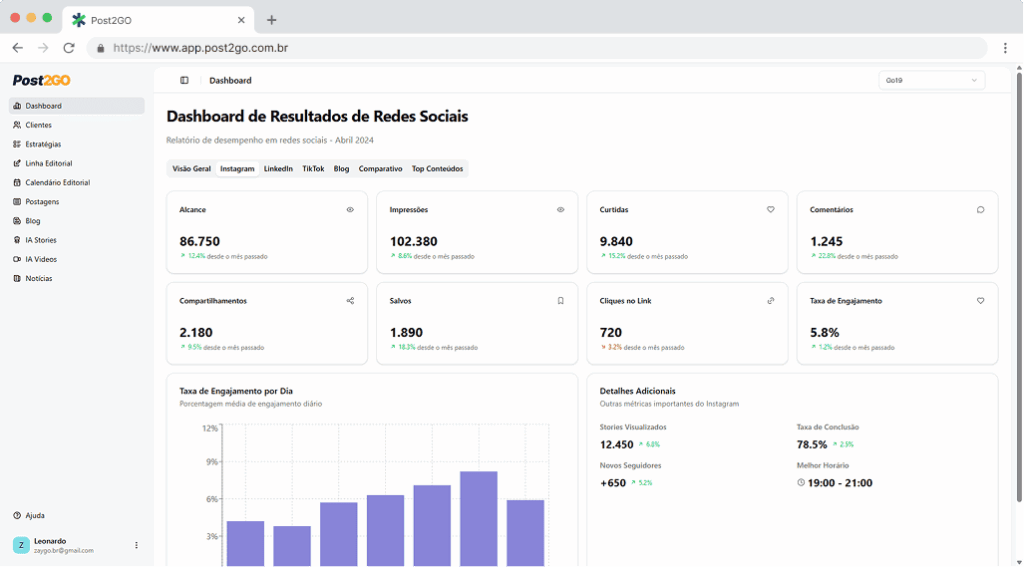The height and width of the screenshot is (567, 1024).
Task: Click the 86.750 Alcance value
Action: (200, 241)
